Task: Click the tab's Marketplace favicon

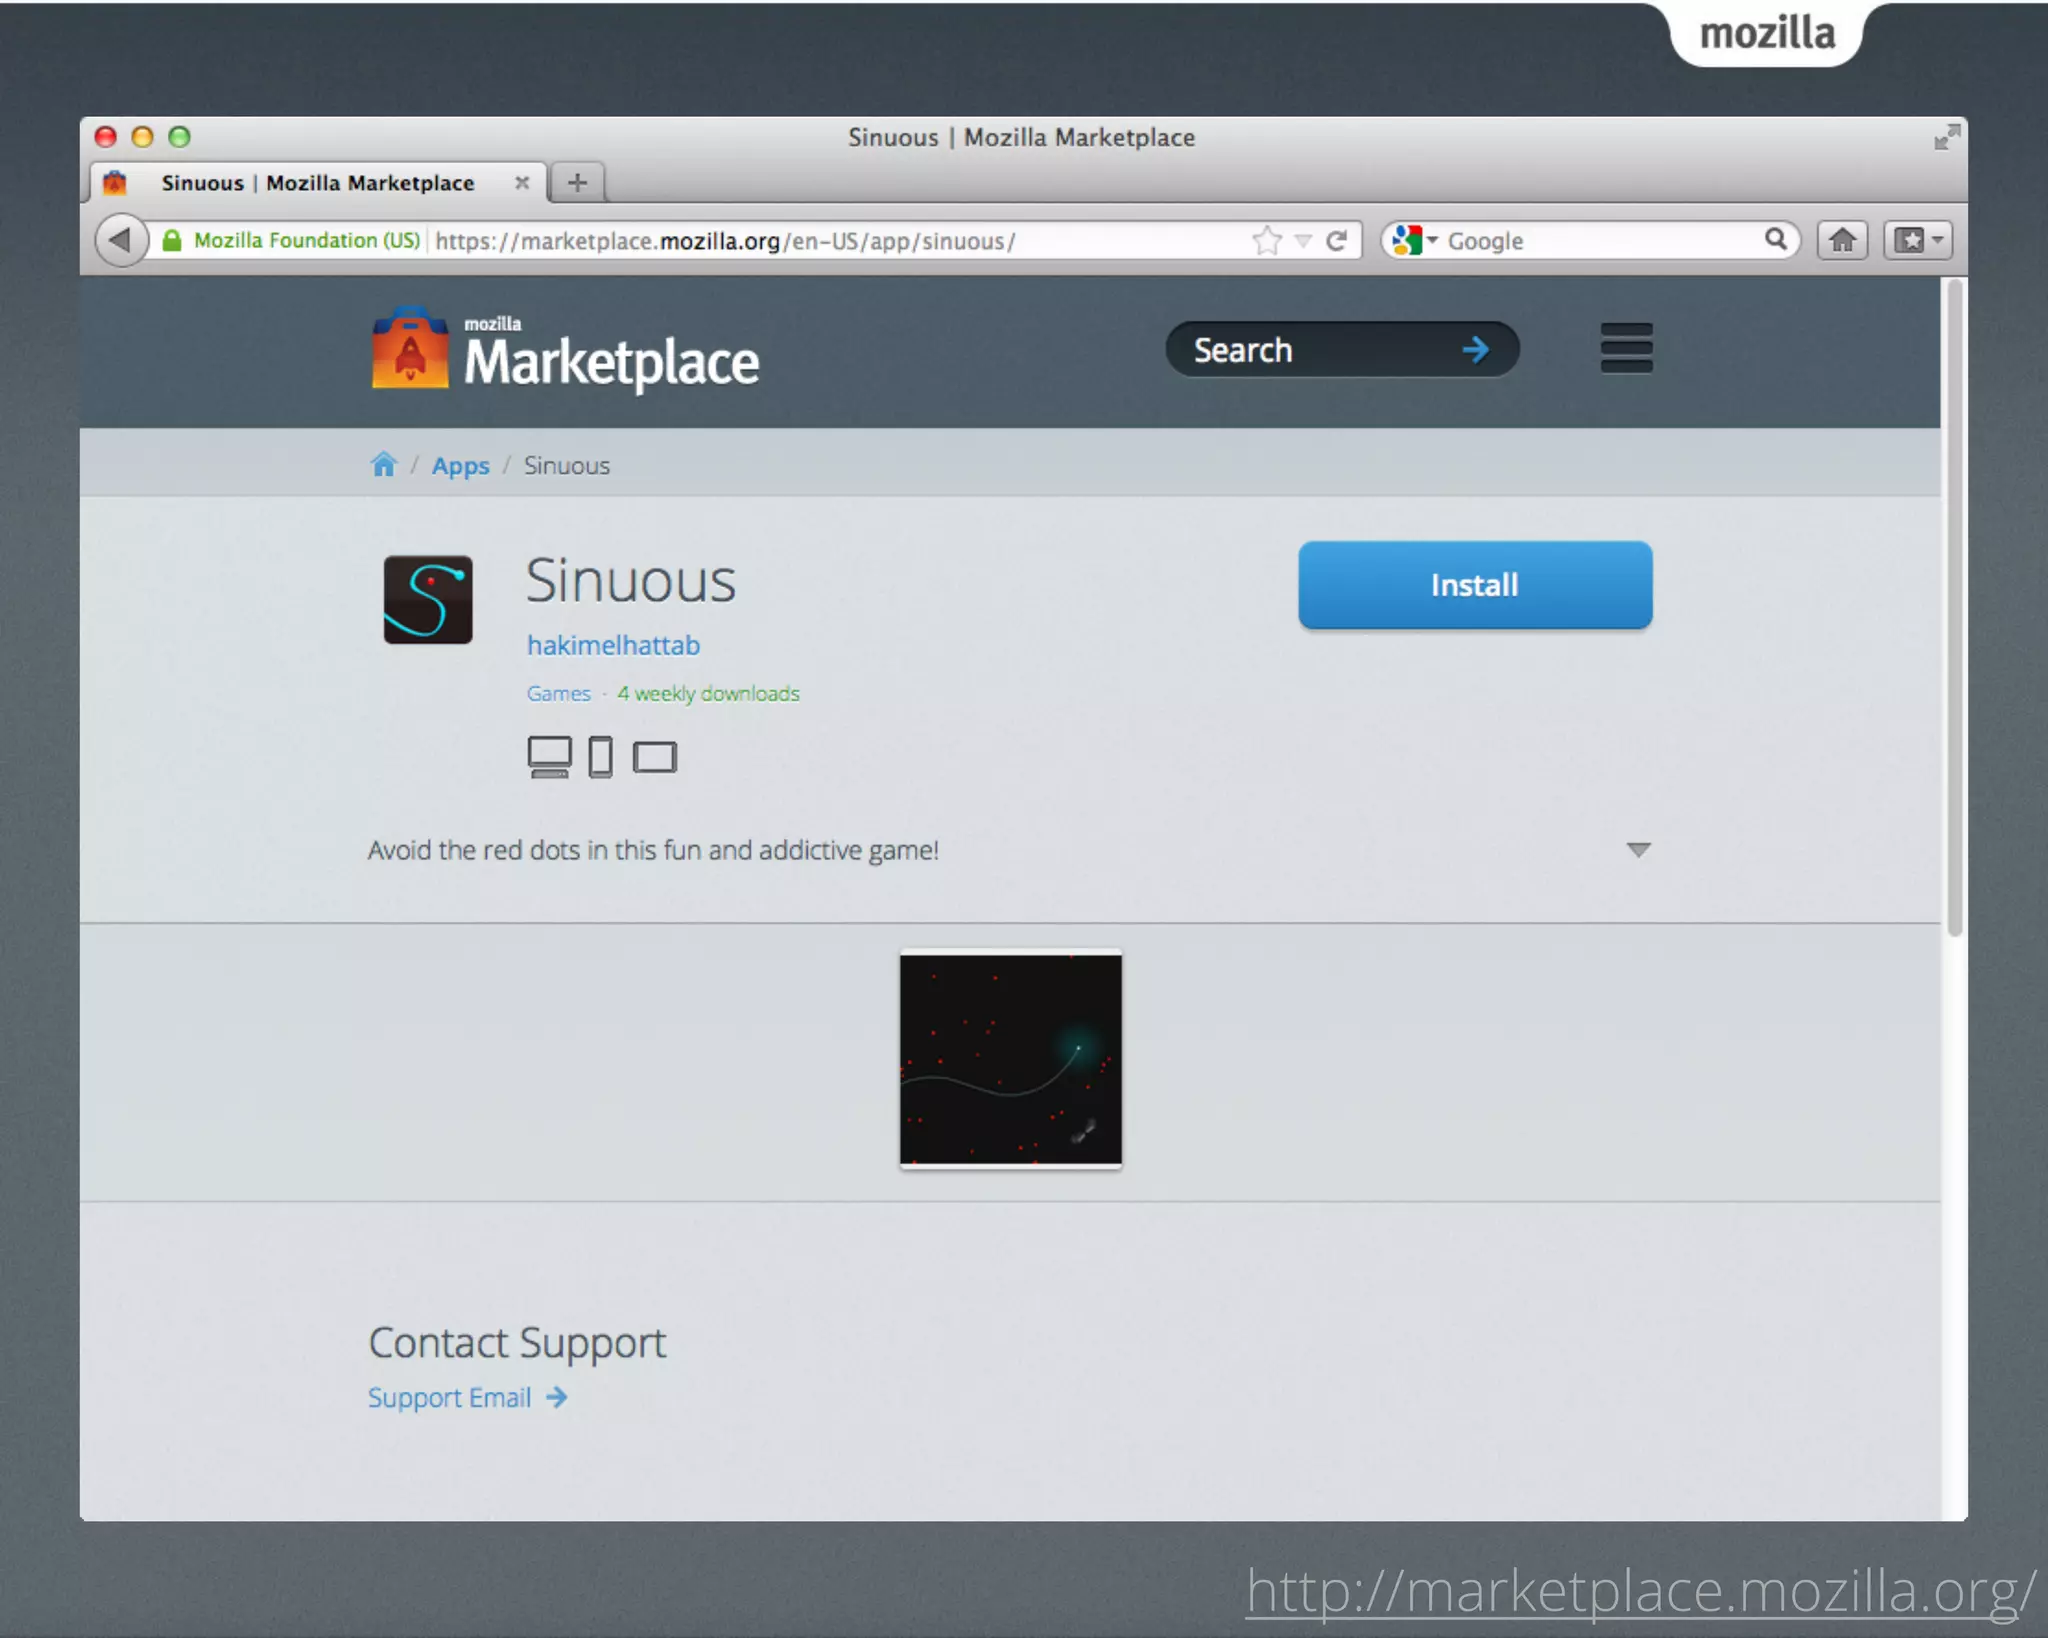Action: point(115,182)
